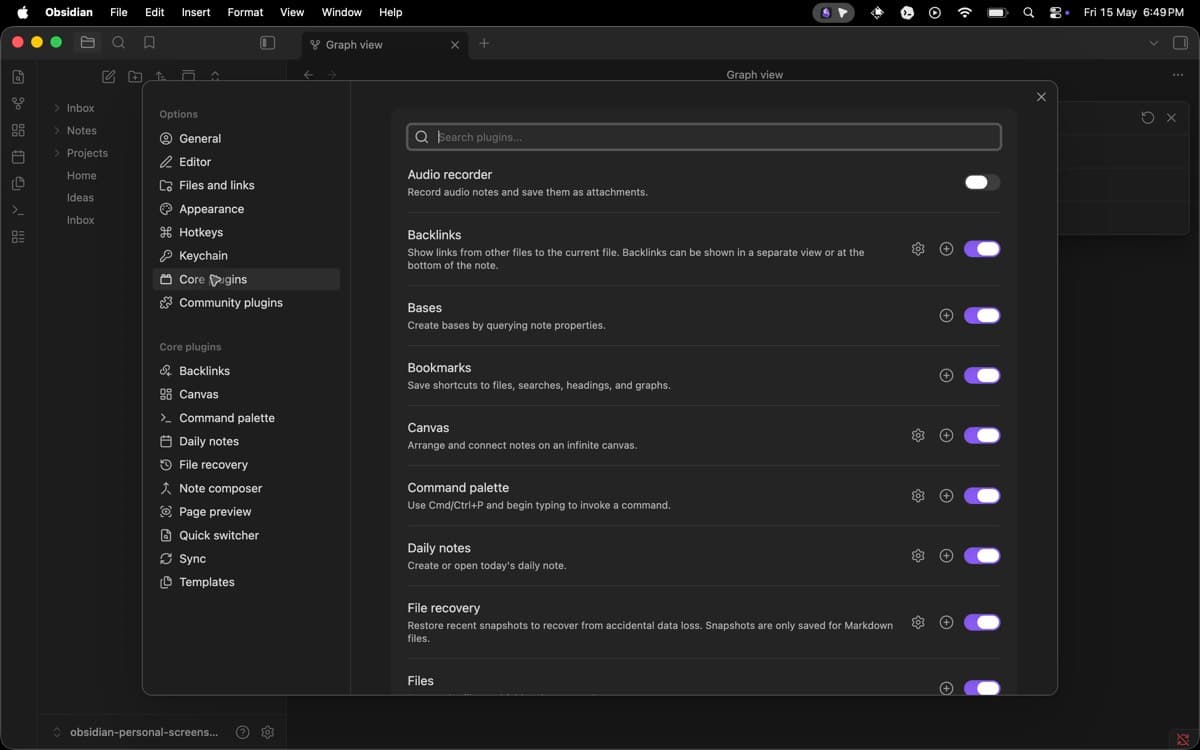Expand the Notes folder
This screenshot has width=1200, height=750.
(x=57, y=130)
